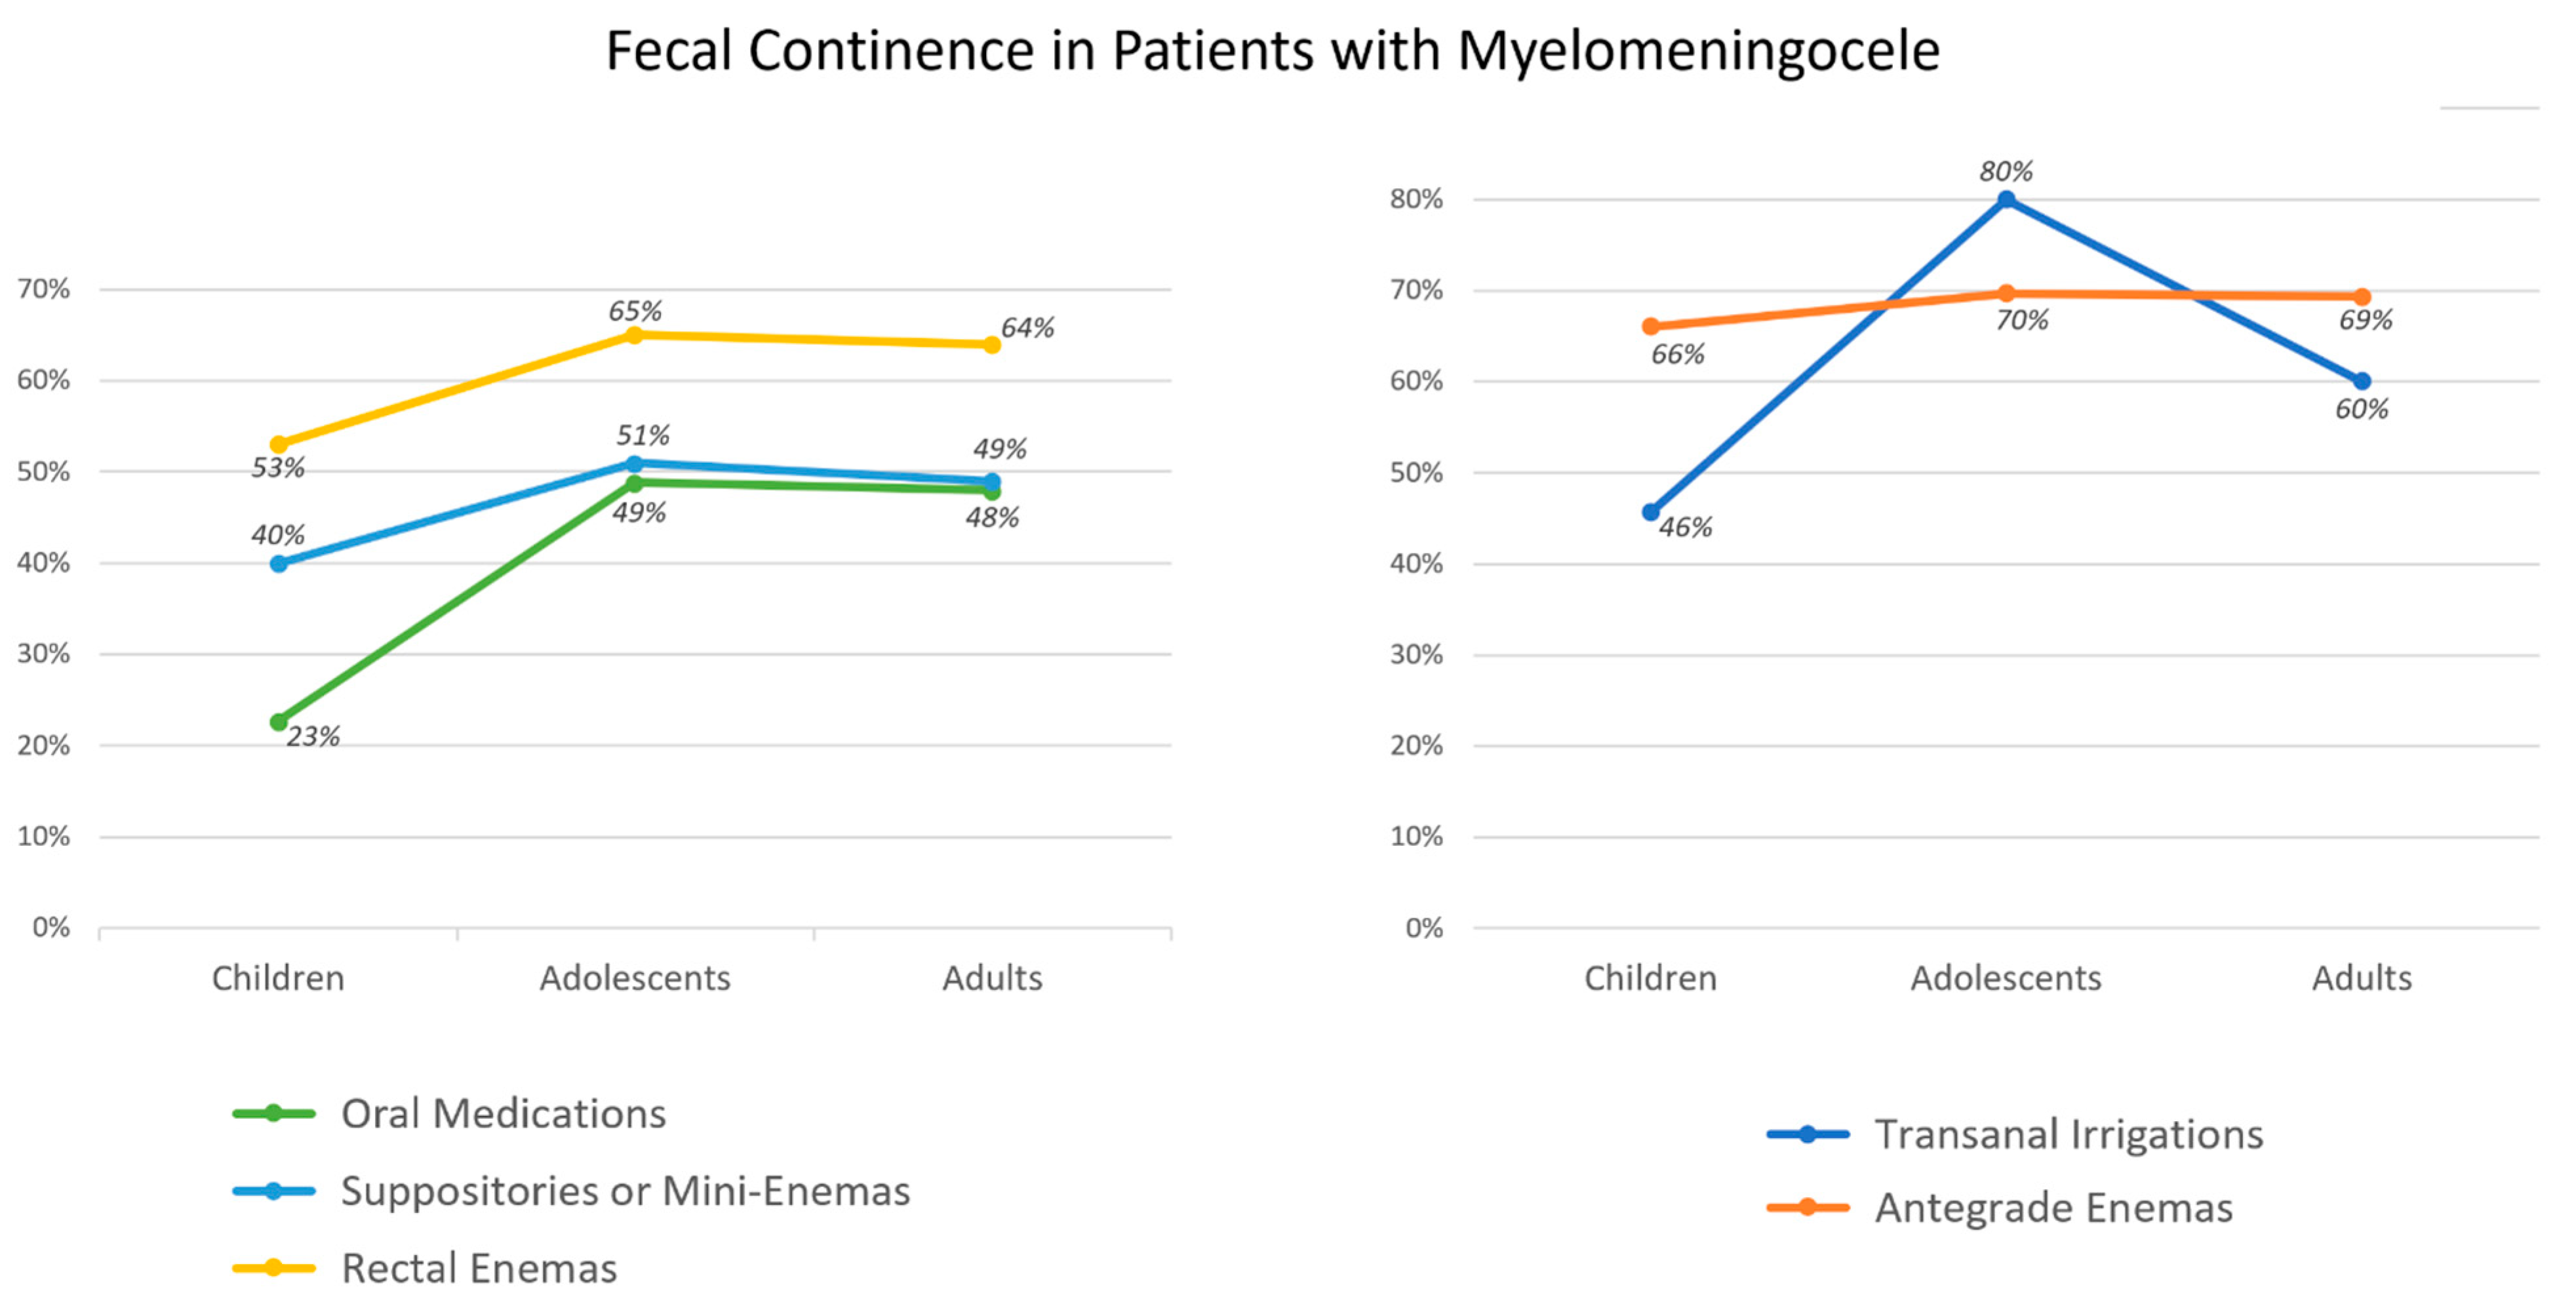
Task: Select Adolescents axis label in left chart
Action: pos(635,978)
